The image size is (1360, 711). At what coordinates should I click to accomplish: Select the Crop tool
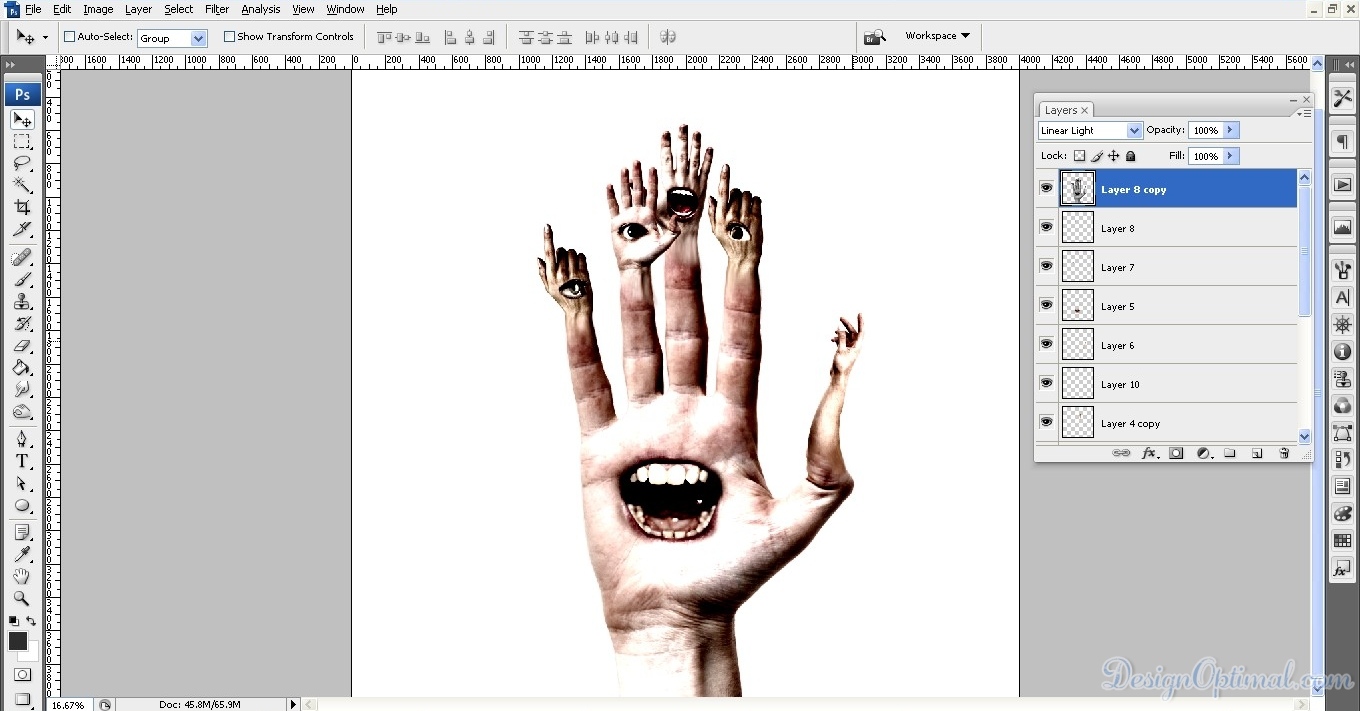click(22, 208)
